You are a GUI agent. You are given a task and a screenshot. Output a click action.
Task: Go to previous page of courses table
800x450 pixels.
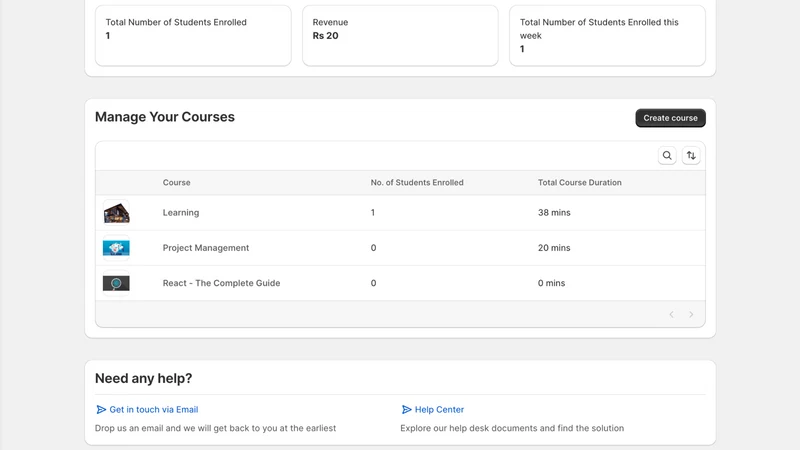(x=671, y=314)
